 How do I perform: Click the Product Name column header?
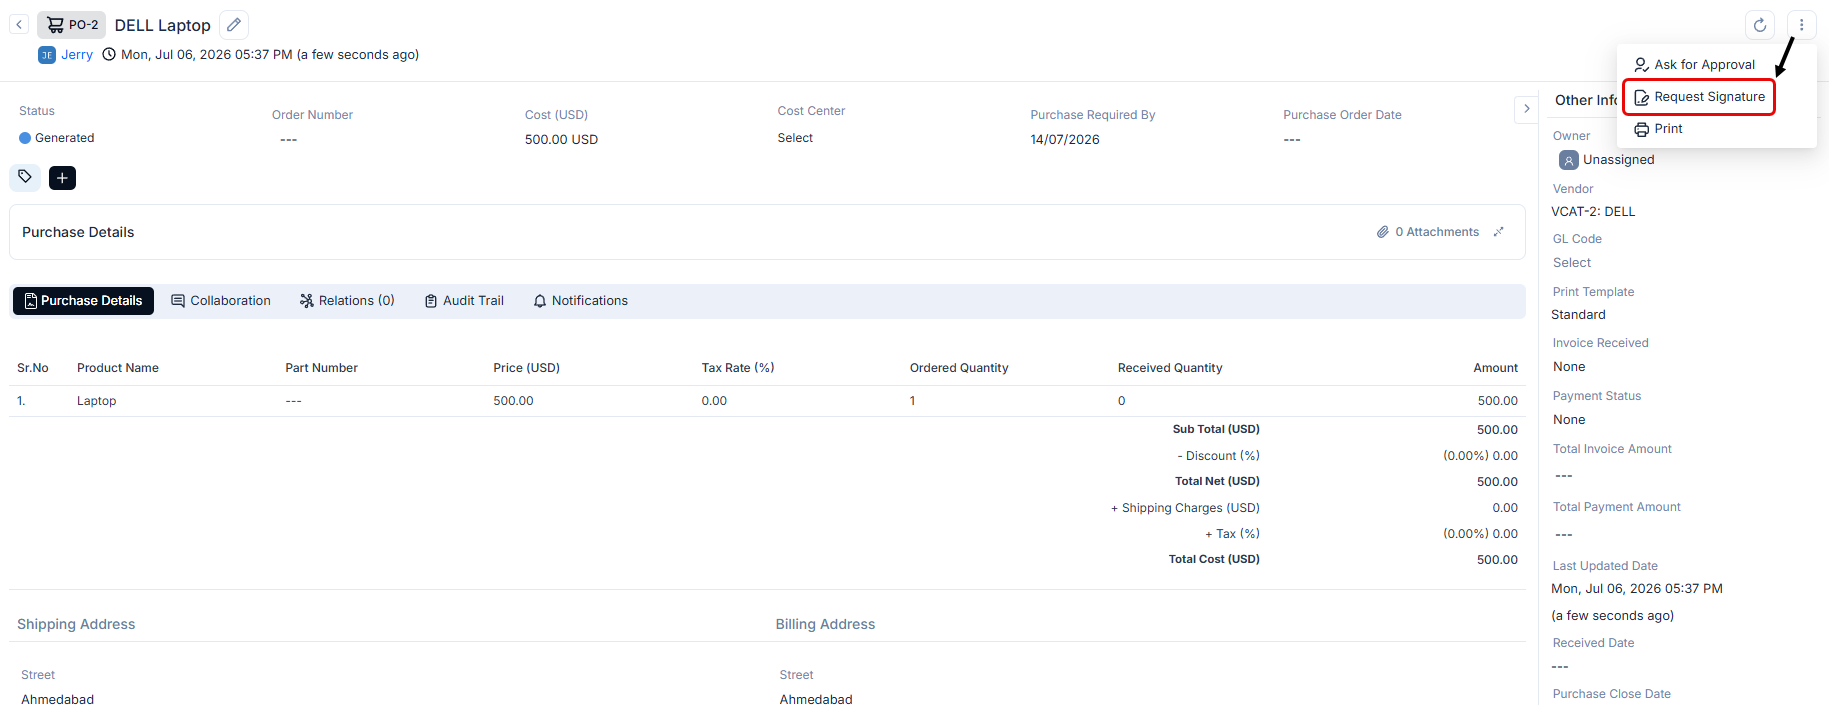[118, 368]
